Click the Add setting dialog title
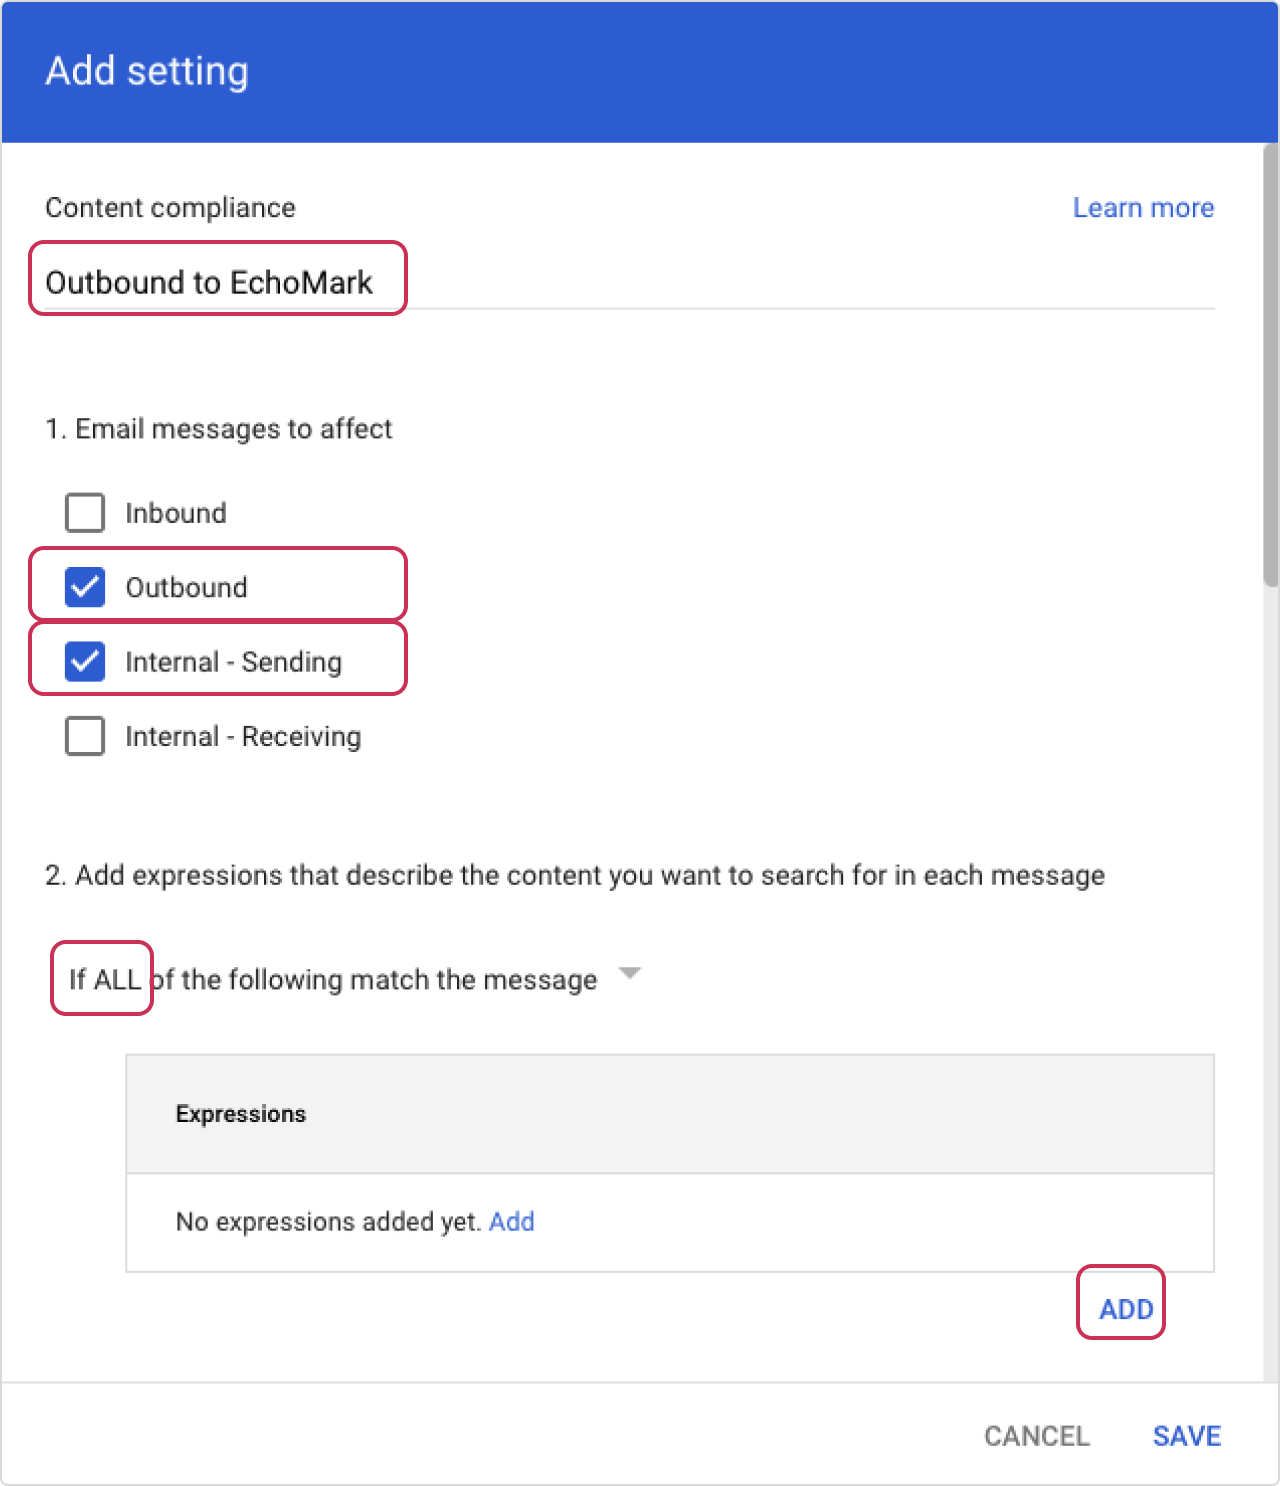Viewport: 1280px width, 1486px height. click(x=147, y=71)
